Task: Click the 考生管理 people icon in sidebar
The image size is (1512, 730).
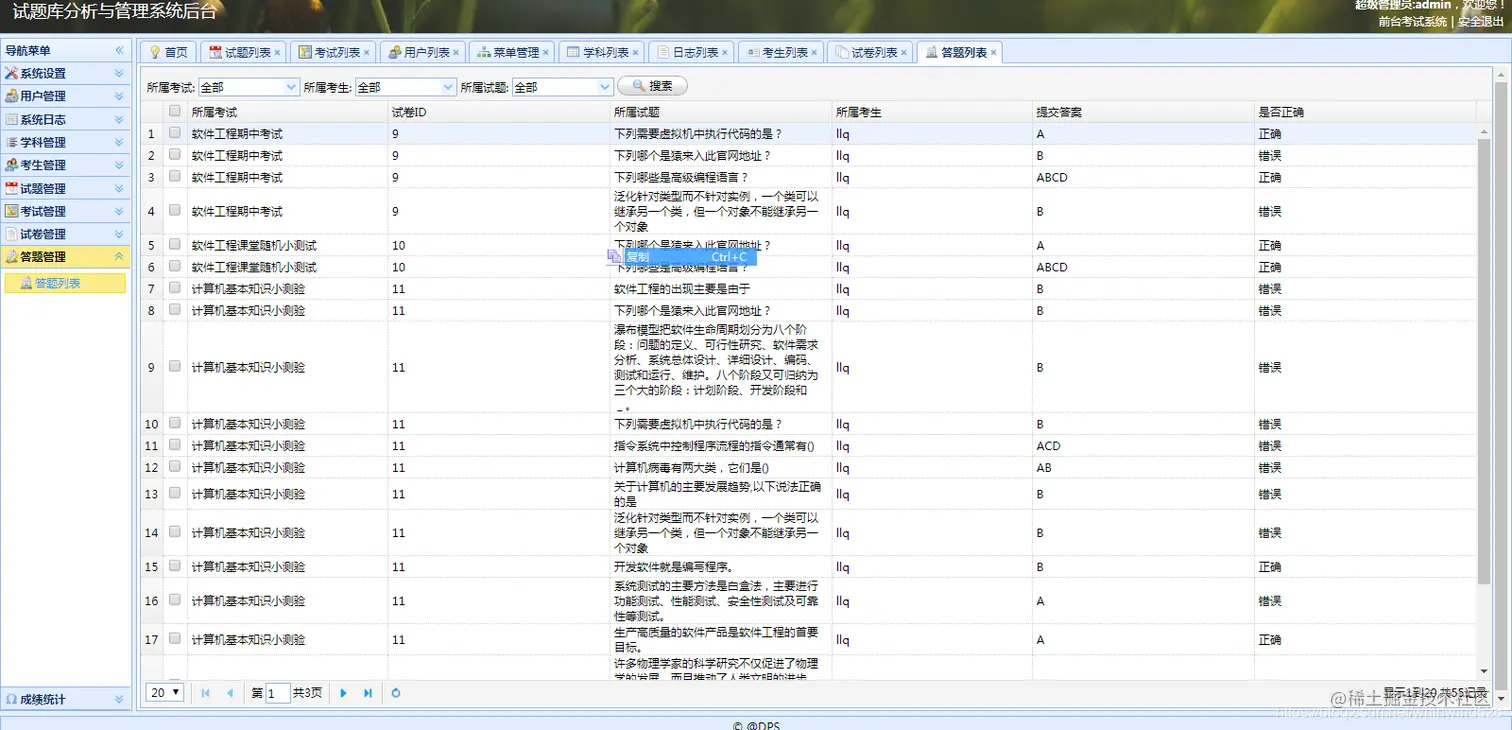Action: point(12,165)
